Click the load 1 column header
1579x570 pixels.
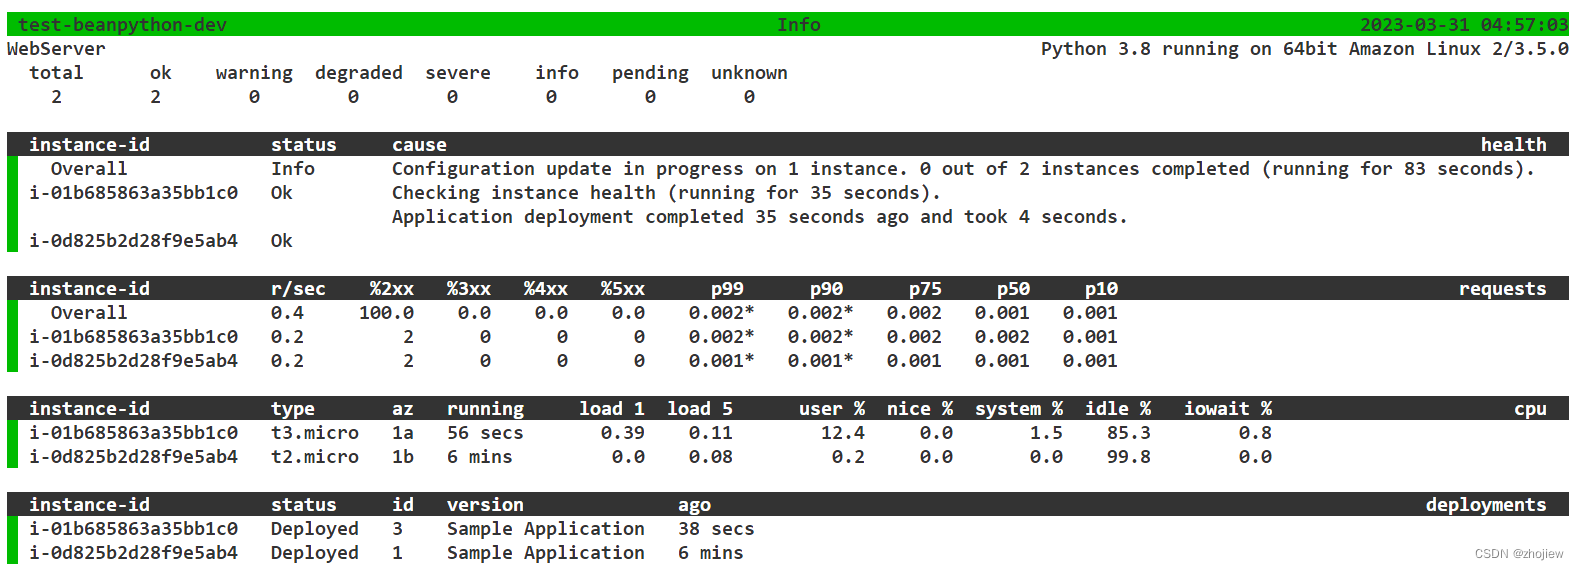612,409
